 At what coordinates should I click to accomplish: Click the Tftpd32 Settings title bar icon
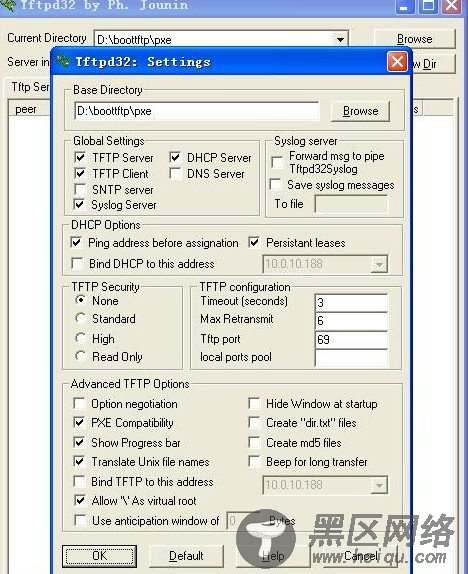point(63,61)
